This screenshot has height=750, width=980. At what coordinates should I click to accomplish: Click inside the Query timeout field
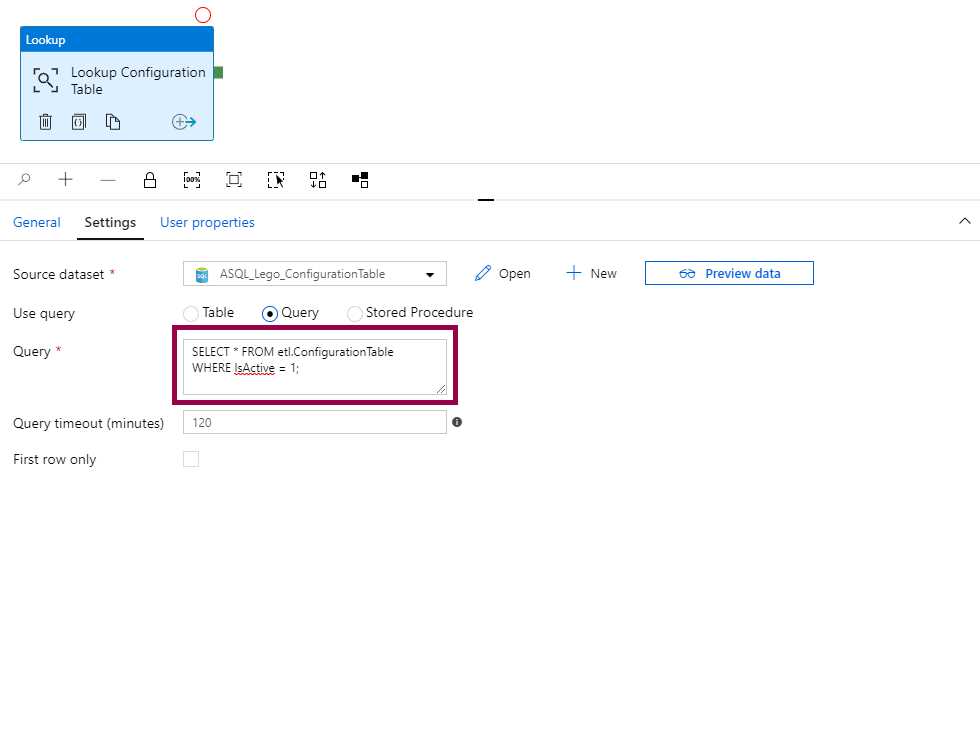coord(315,423)
